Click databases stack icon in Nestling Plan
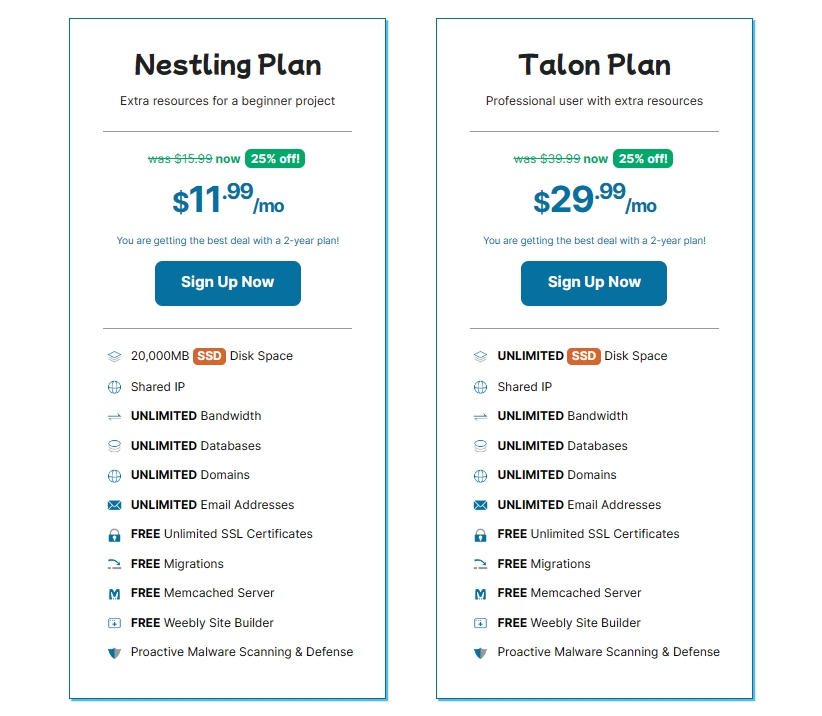Screen dimensions: 822x716 coord(114,446)
